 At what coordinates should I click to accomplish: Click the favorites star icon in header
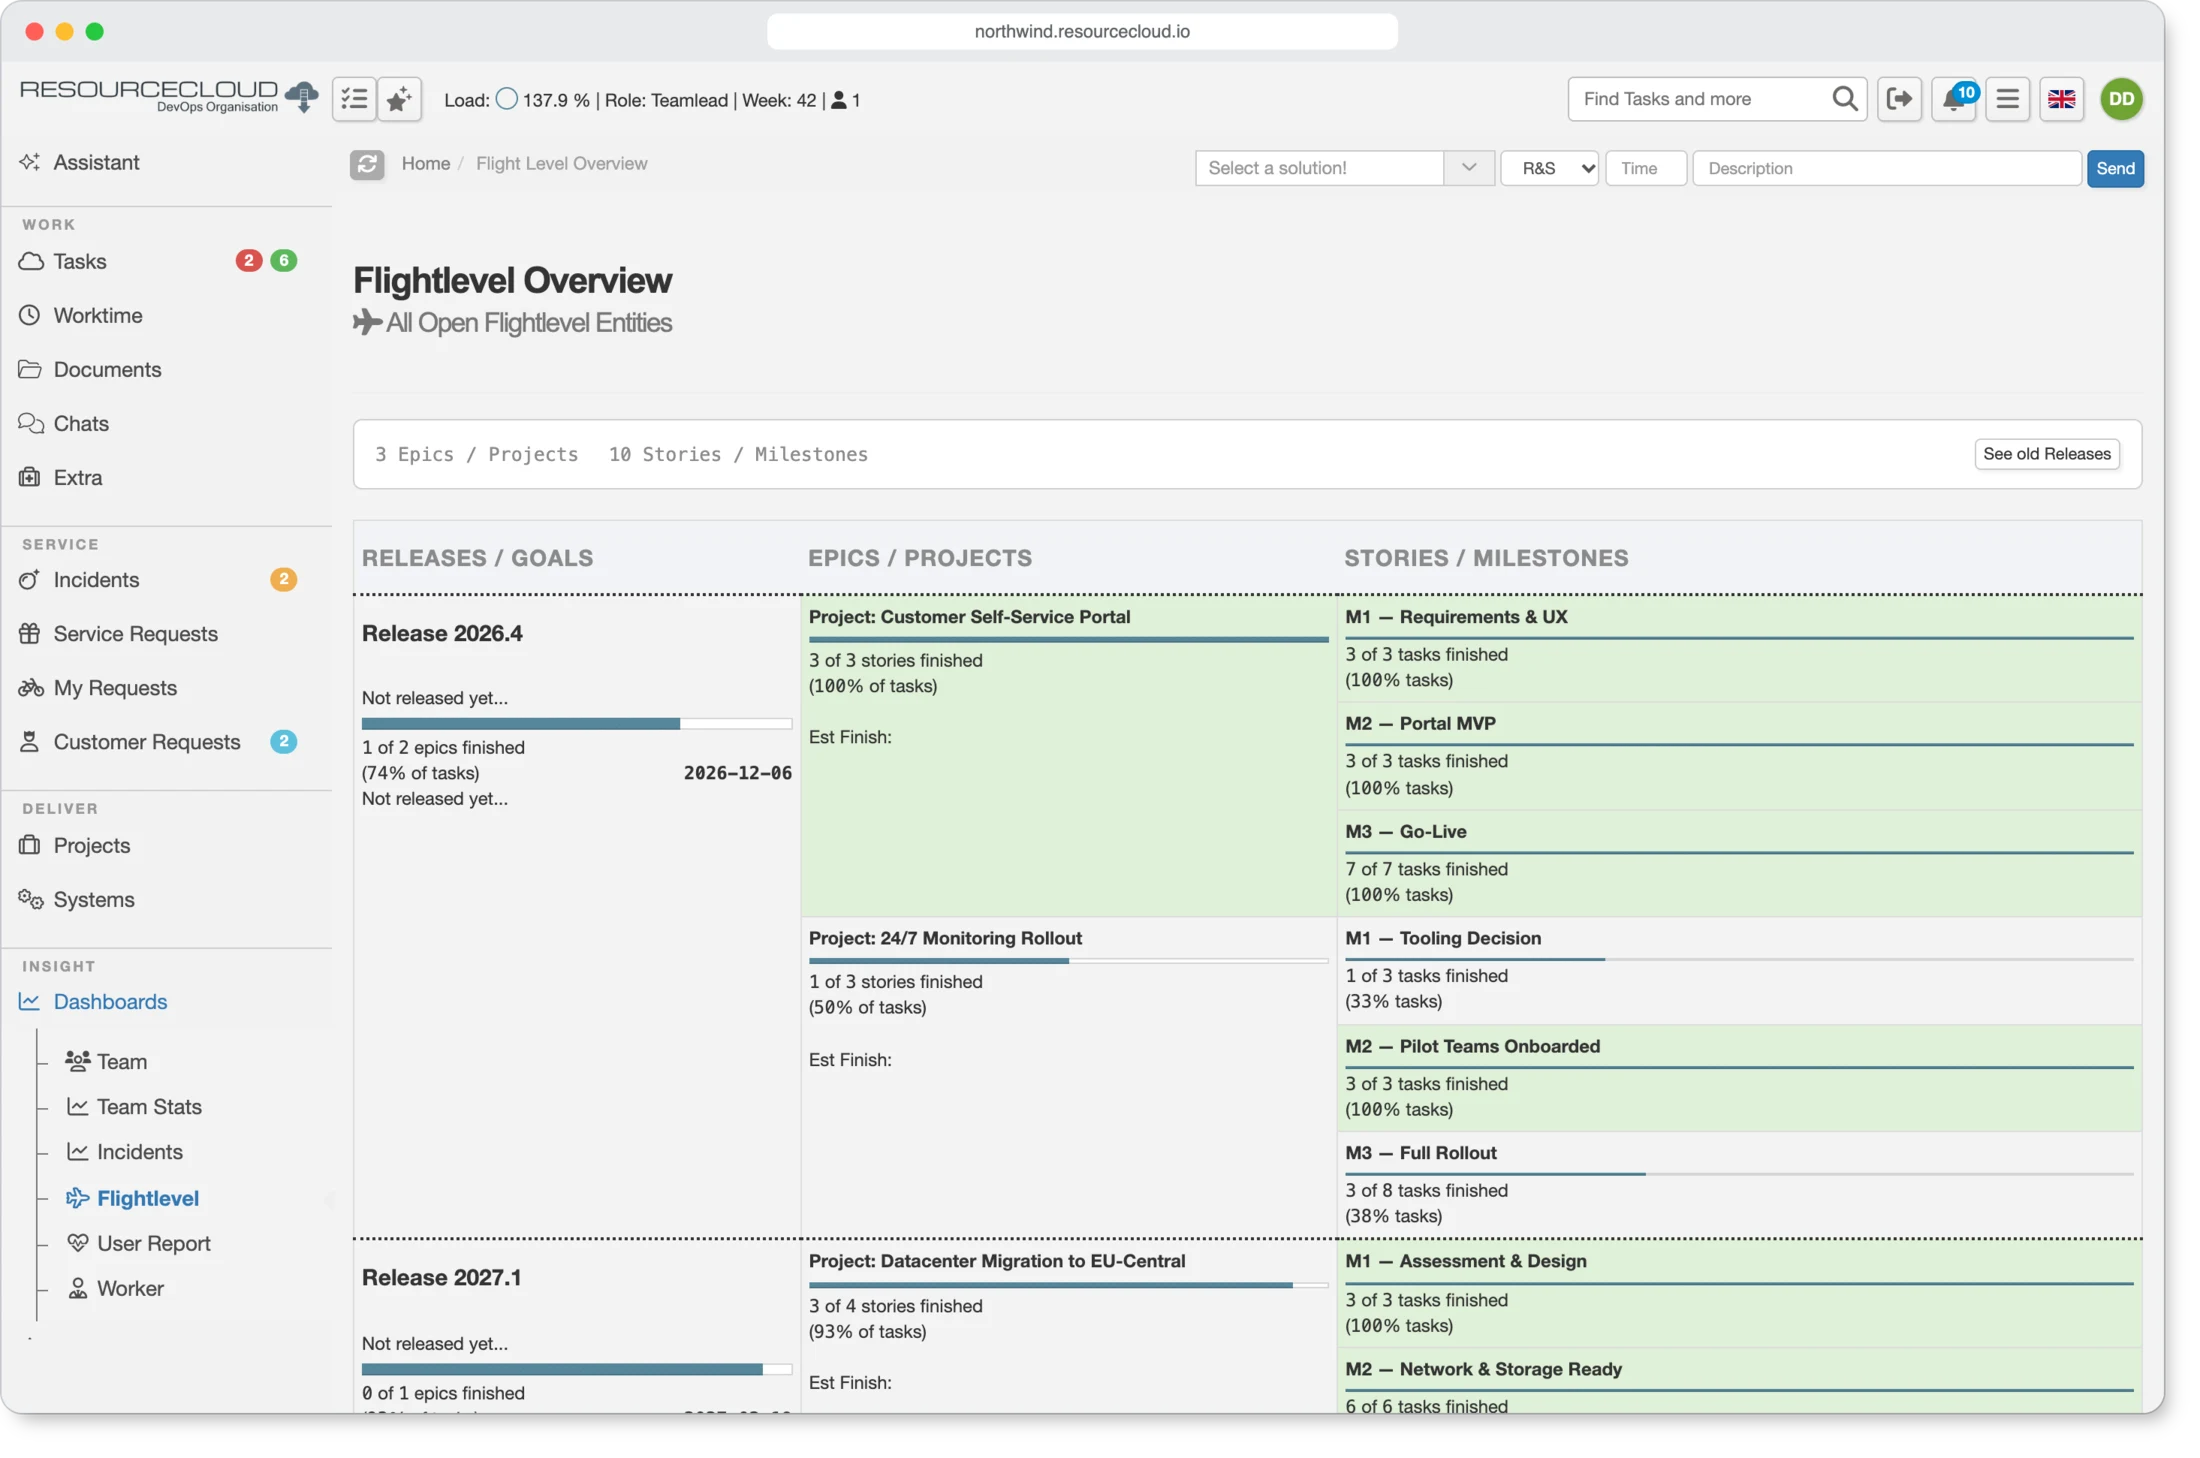[x=399, y=99]
